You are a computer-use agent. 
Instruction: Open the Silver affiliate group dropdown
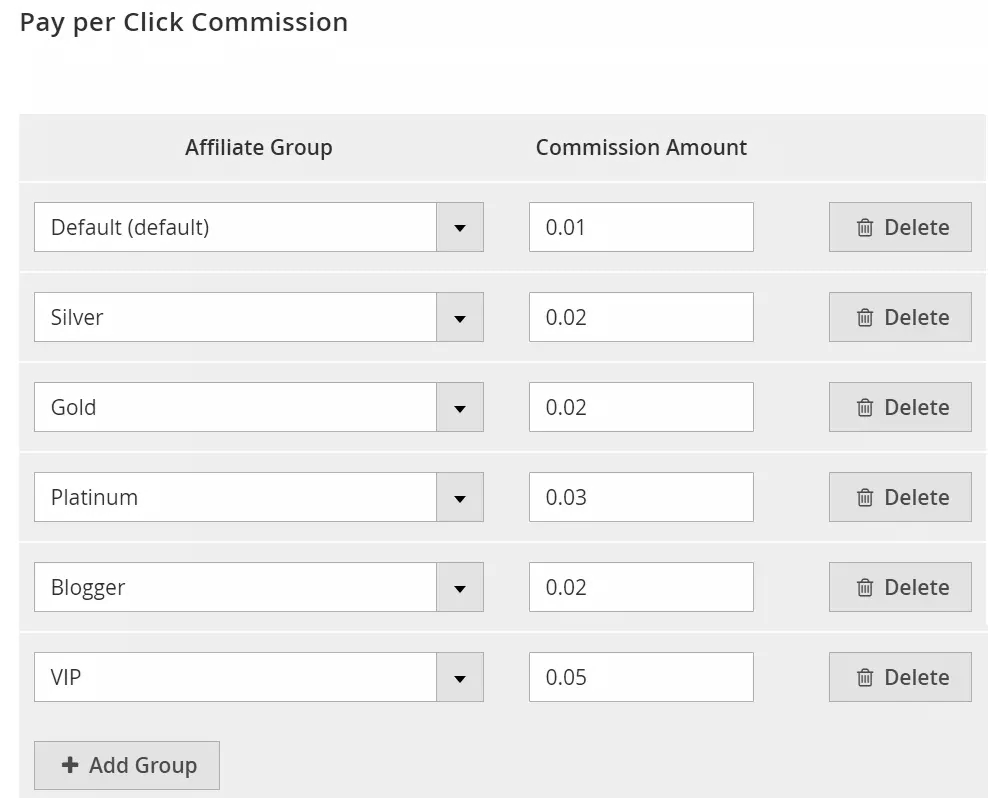pos(460,317)
